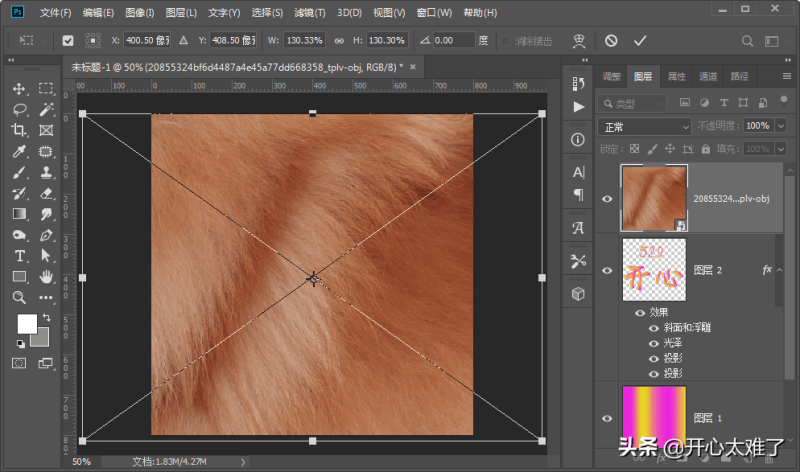Viewport: 800px width, 472px height.
Task: Toggle visibility of 斜面和浮雕 effect
Action: (655, 327)
